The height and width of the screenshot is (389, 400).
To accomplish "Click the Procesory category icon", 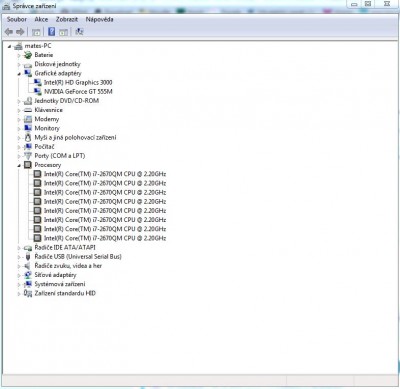I will coord(28,165).
